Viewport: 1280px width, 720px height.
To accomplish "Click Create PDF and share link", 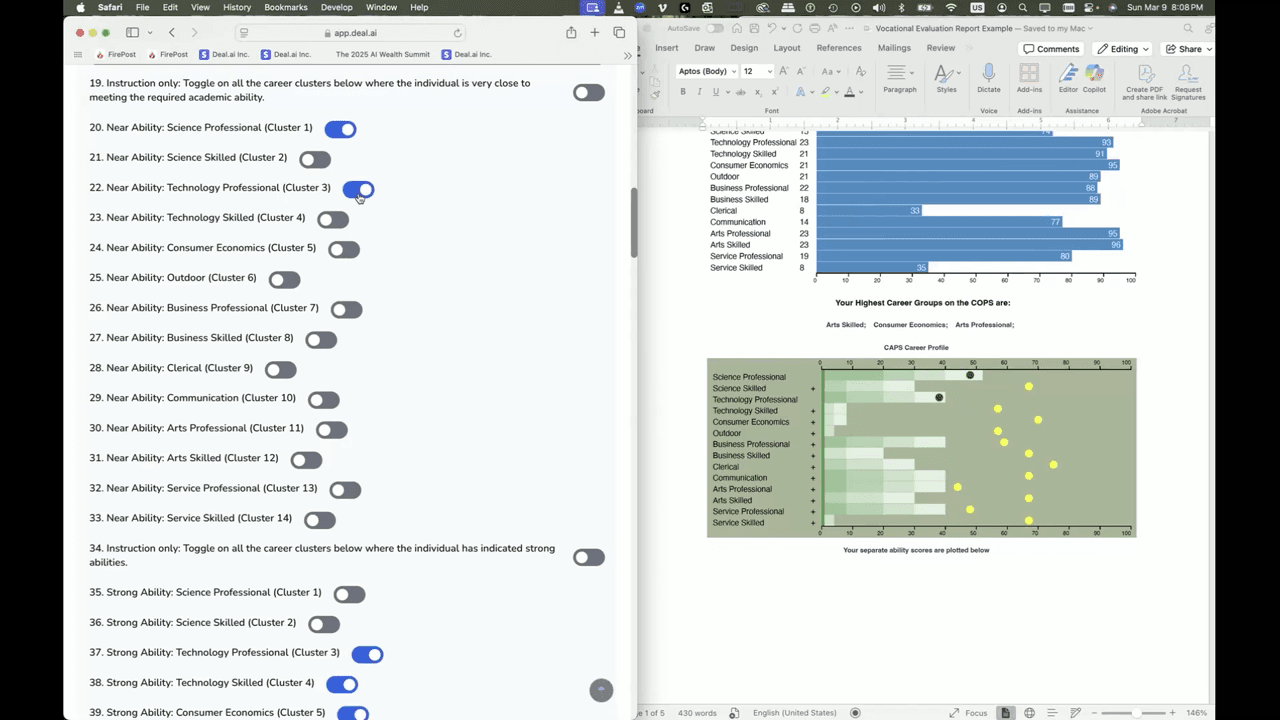I will 1144,83.
